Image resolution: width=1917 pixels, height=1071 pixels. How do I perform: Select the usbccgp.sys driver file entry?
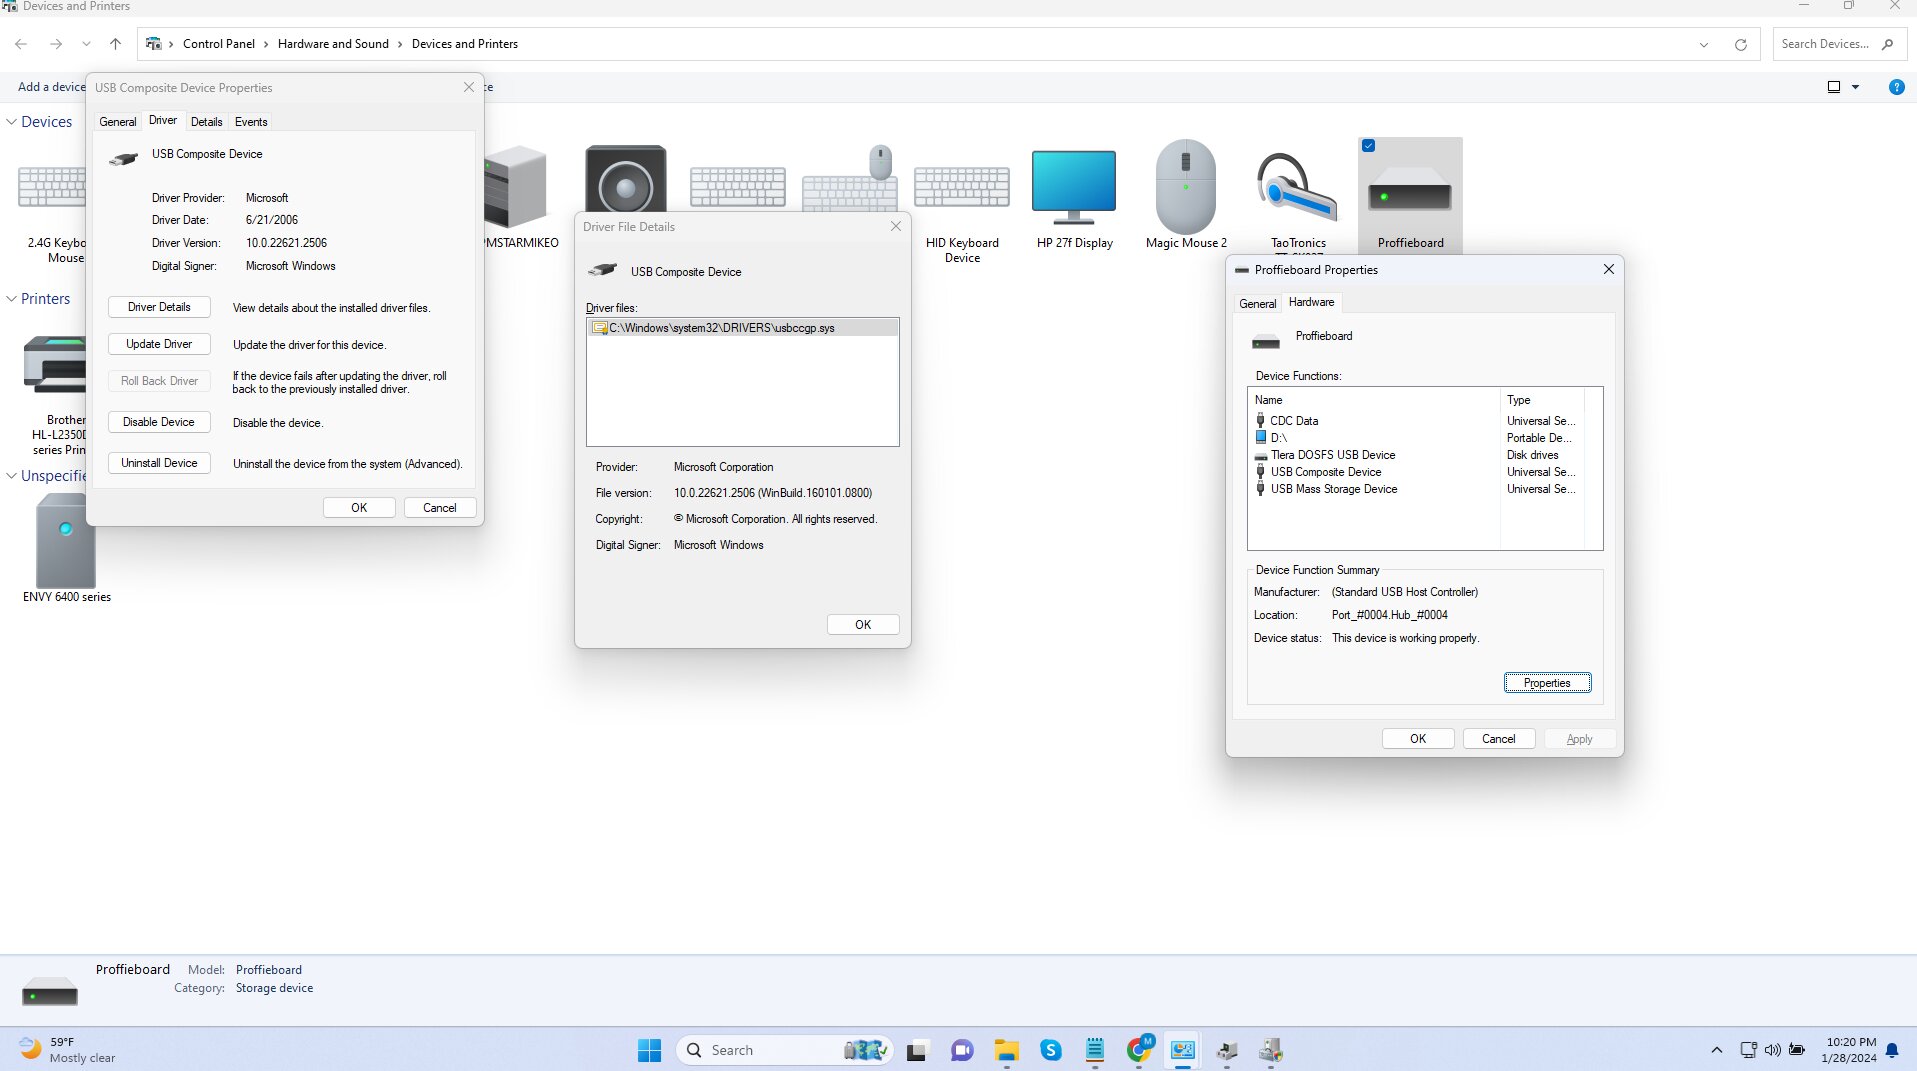click(742, 328)
